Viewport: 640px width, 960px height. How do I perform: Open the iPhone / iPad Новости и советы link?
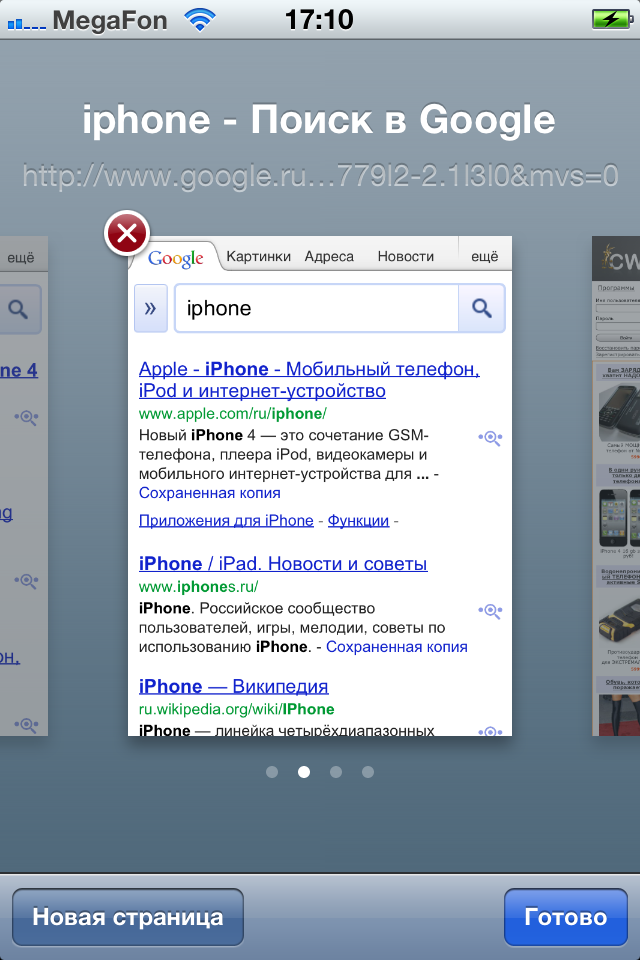click(283, 564)
